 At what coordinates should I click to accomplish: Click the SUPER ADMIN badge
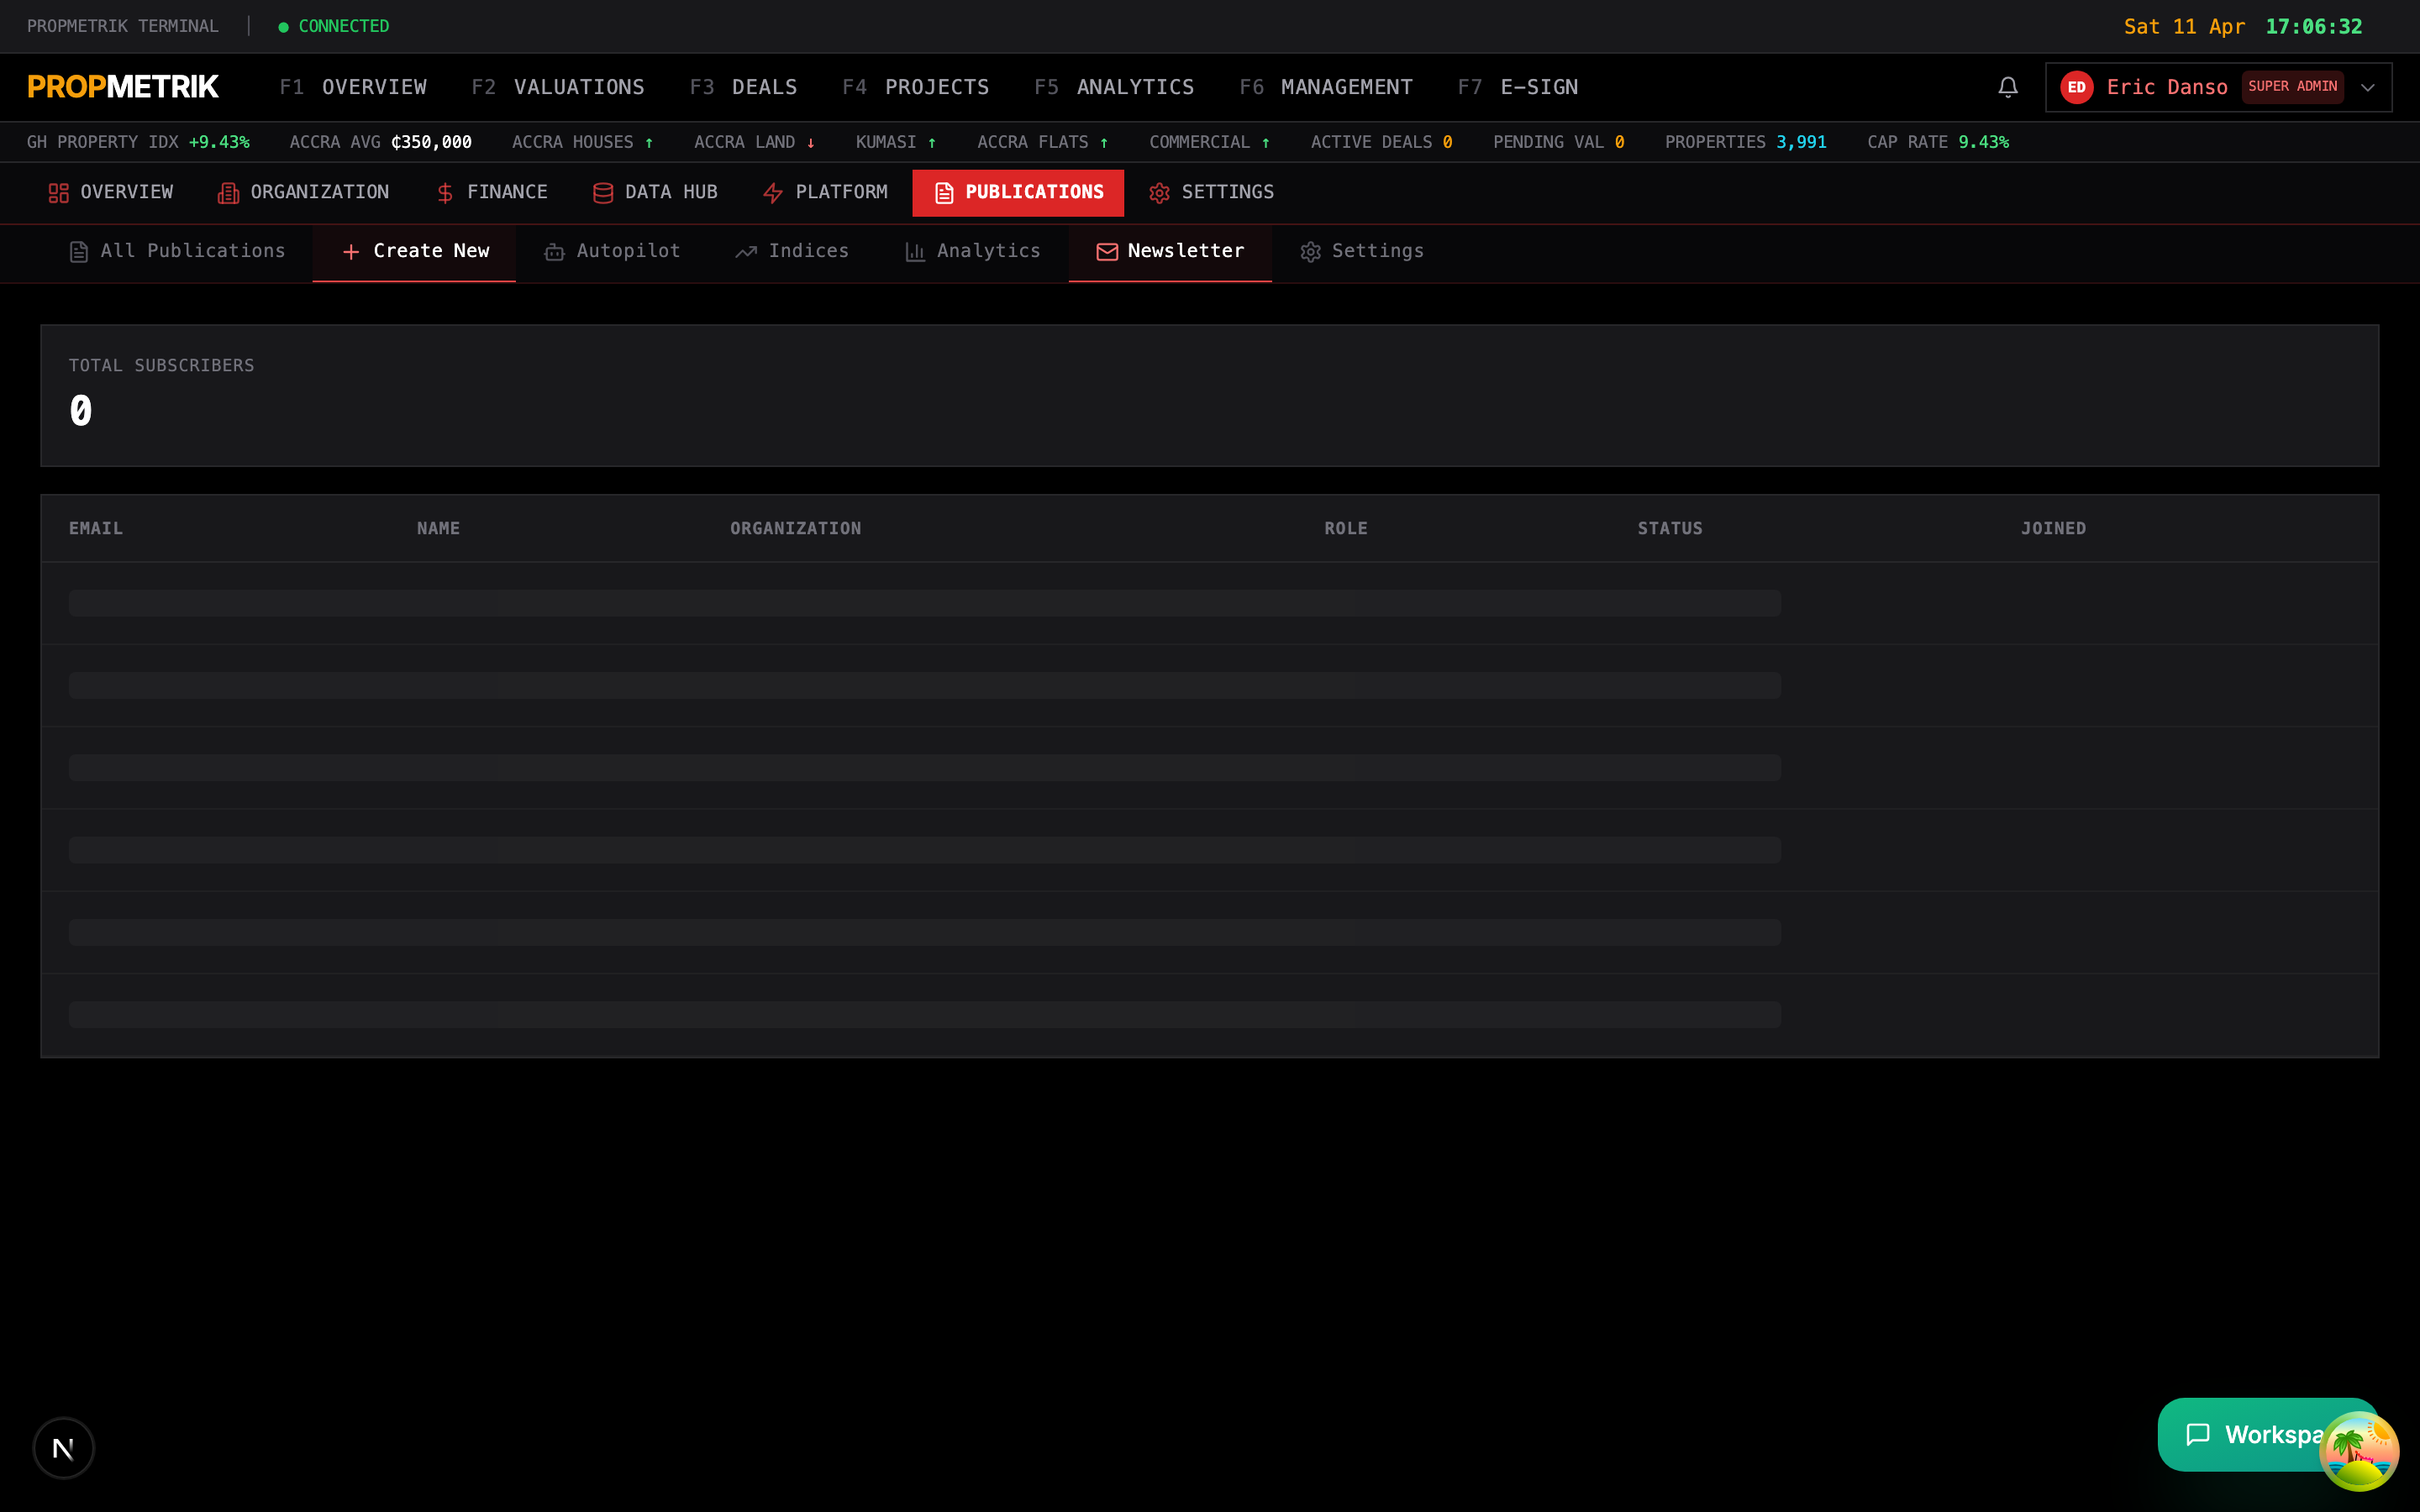point(2292,87)
